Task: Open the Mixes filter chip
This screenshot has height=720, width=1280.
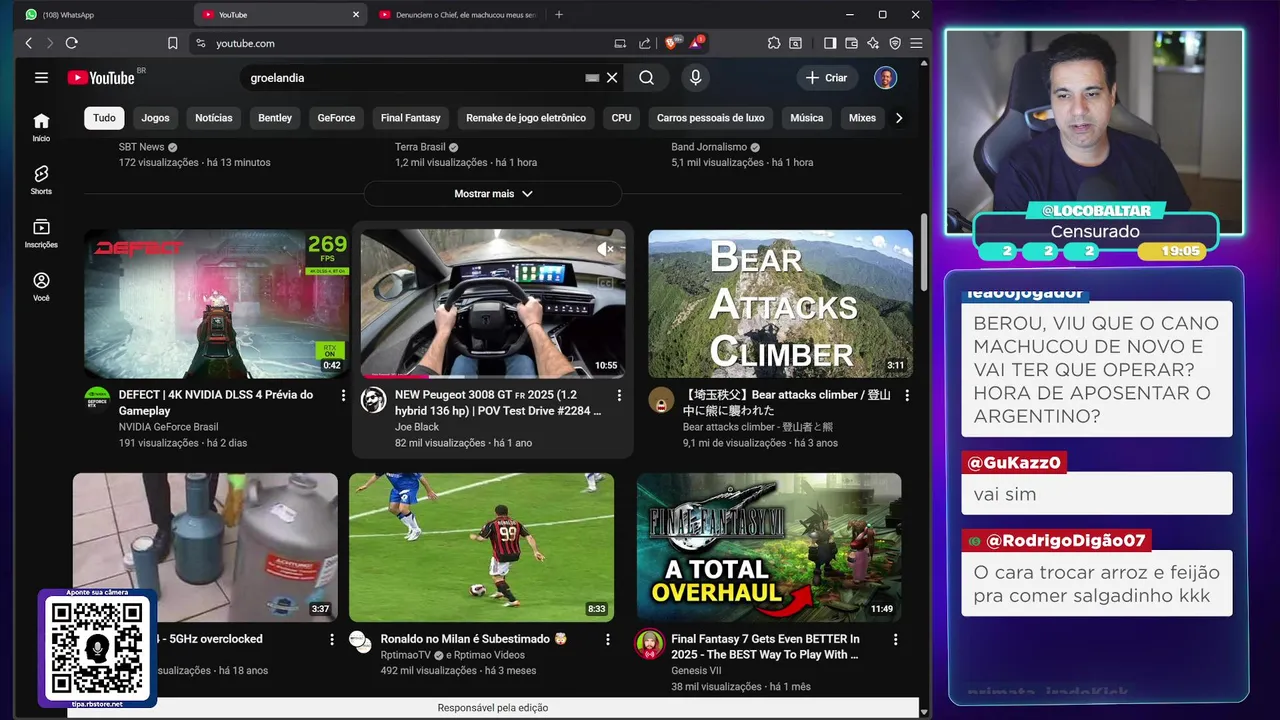Action: pos(862,118)
